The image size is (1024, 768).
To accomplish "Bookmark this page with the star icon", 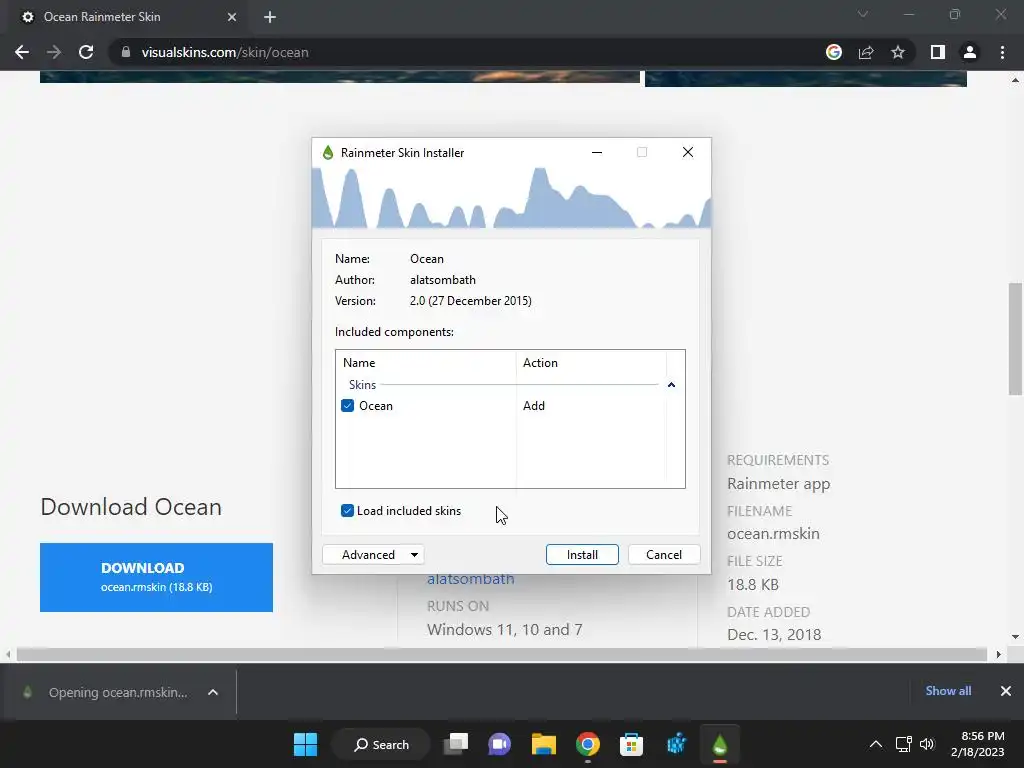I will [x=898, y=52].
